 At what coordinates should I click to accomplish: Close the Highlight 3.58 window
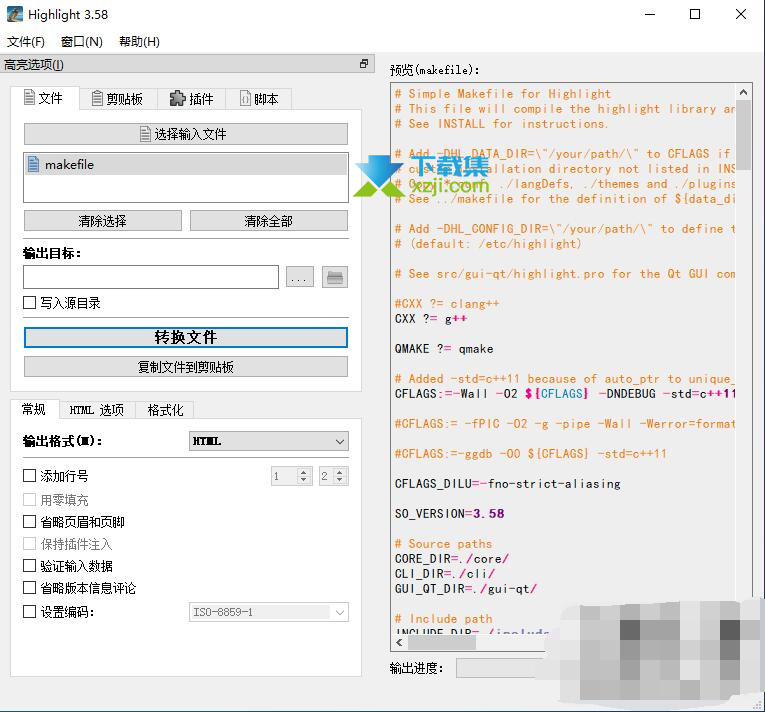click(x=741, y=14)
